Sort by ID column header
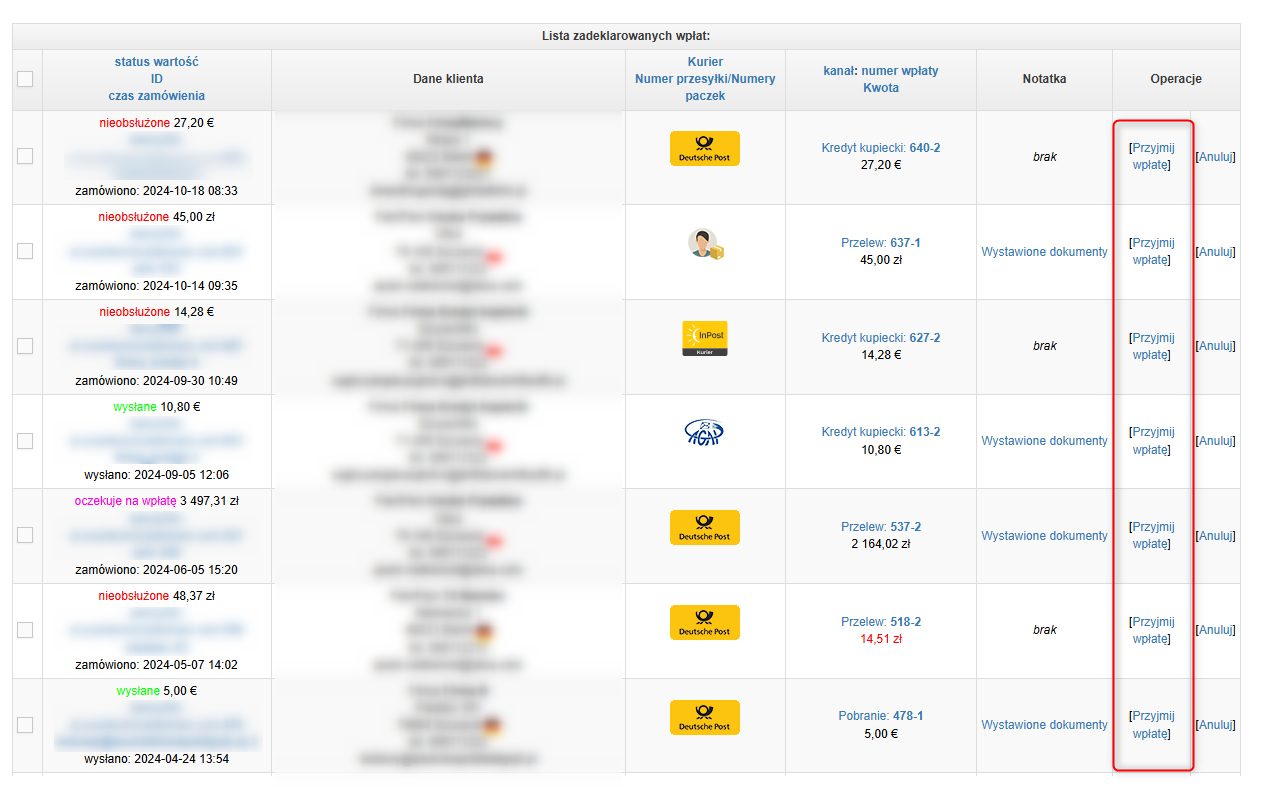 coord(157,79)
